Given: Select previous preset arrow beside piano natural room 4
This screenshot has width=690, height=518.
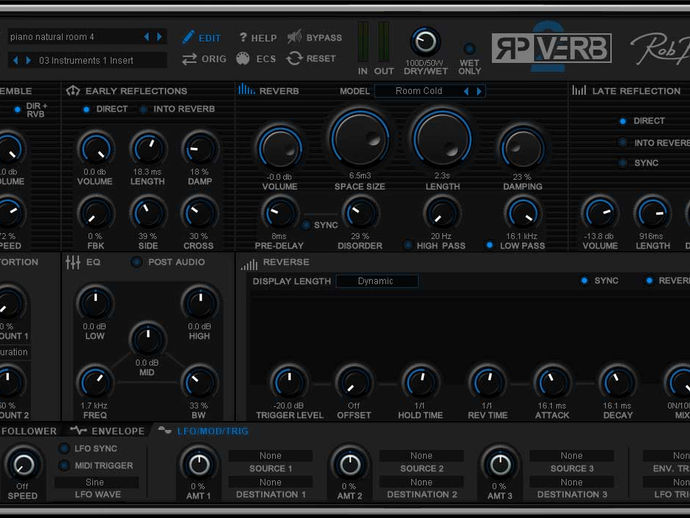Looking at the screenshot, I should (x=147, y=37).
